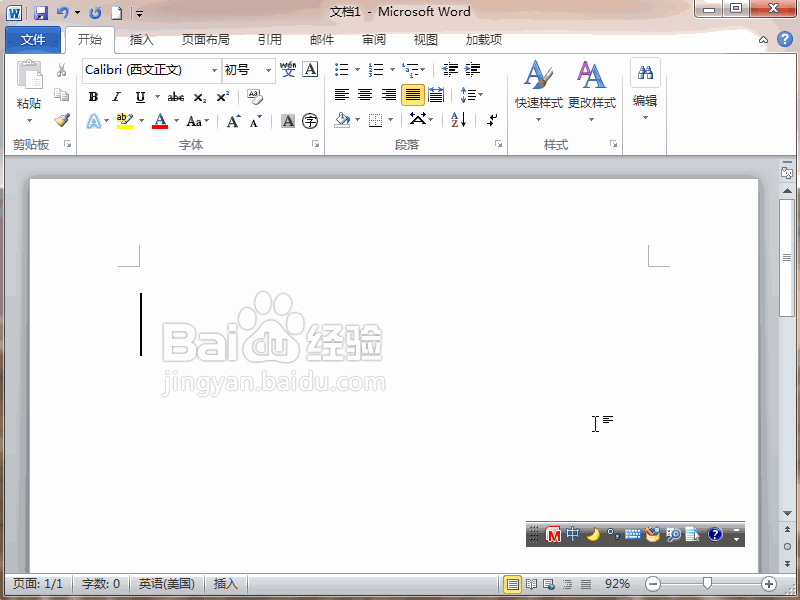Switch to the 引用 tab
Viewport: 800px width, 600px height.
pyautogui.click(x=269, y=40)
